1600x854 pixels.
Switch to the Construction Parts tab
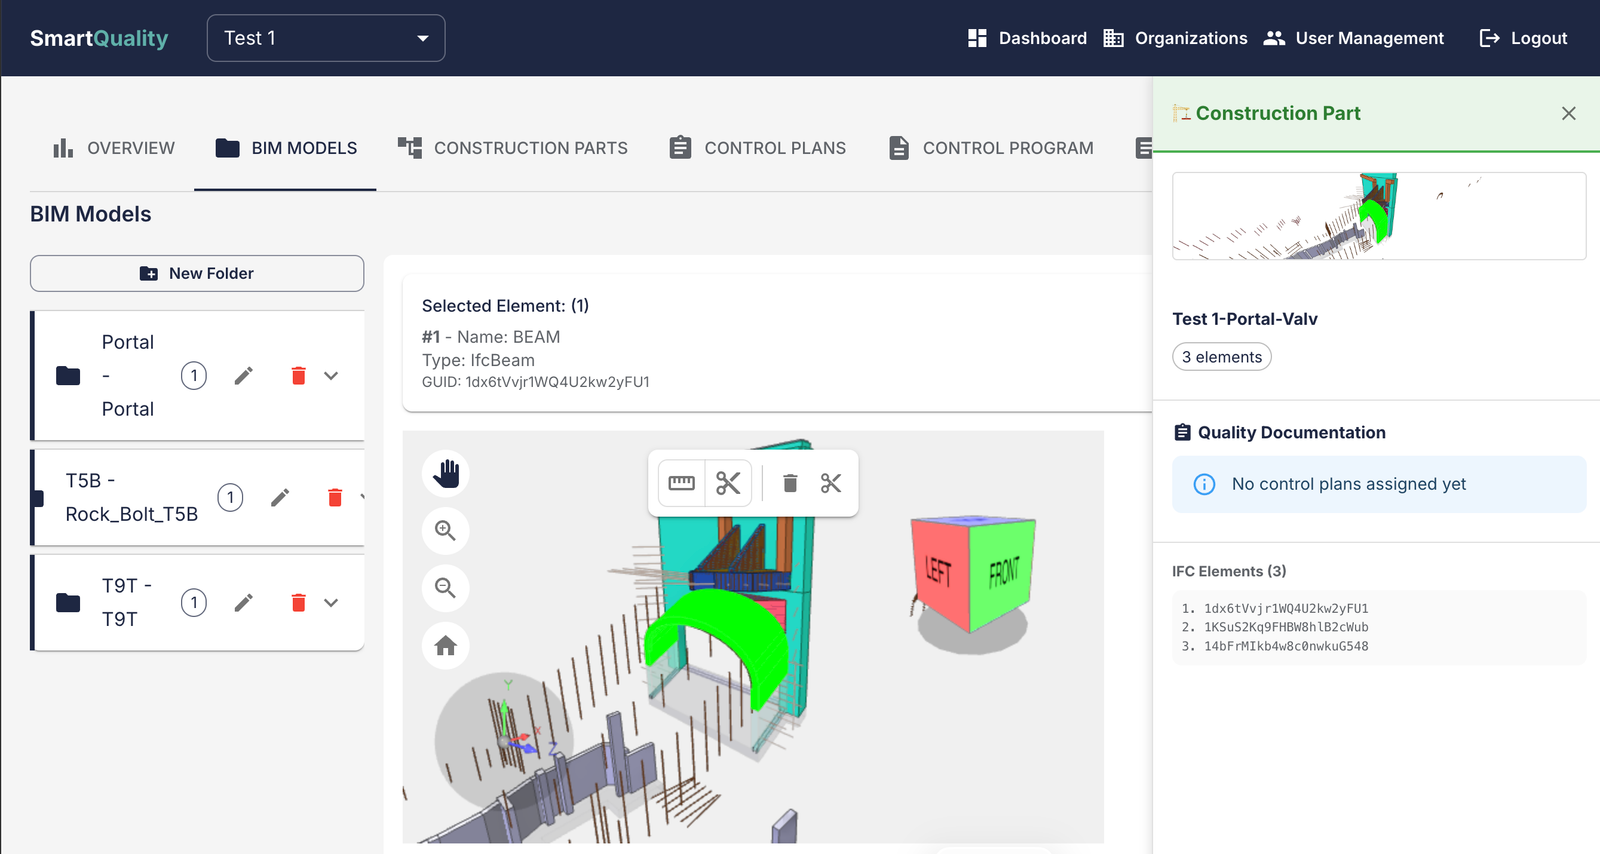pos(513,148)
